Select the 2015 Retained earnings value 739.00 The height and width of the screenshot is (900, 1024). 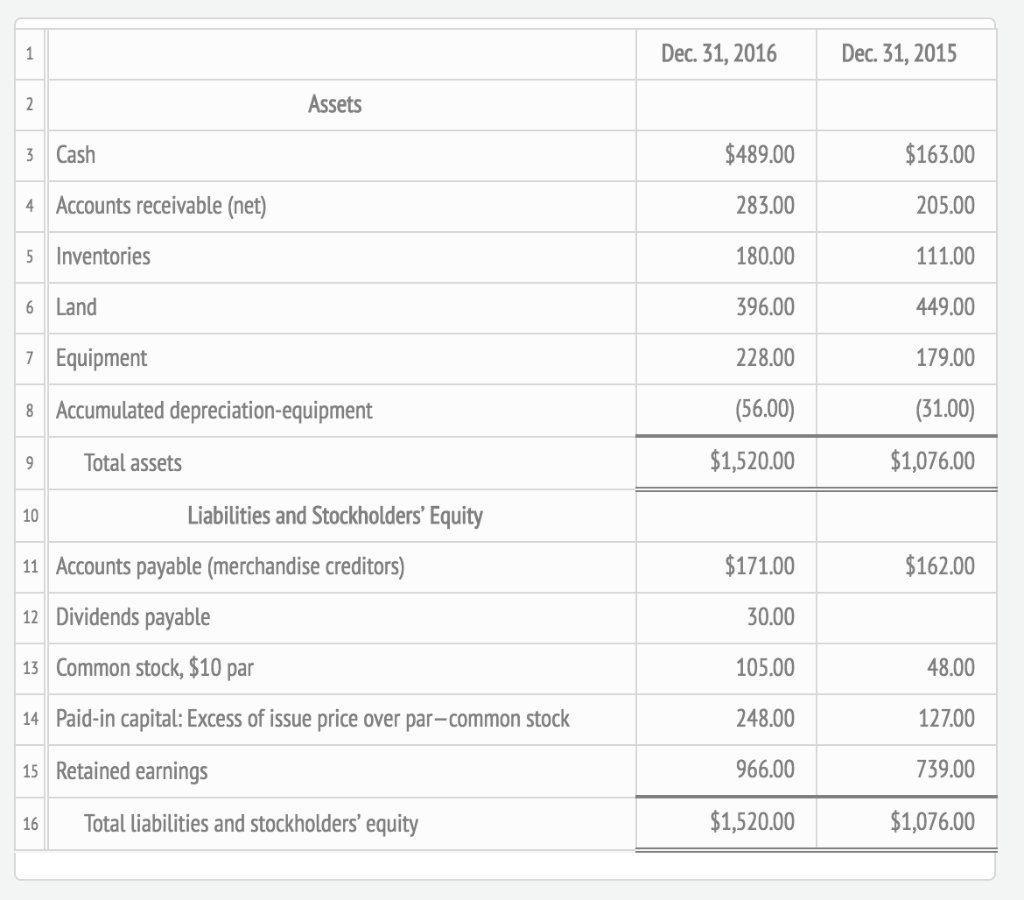click(x=947, y=771)
